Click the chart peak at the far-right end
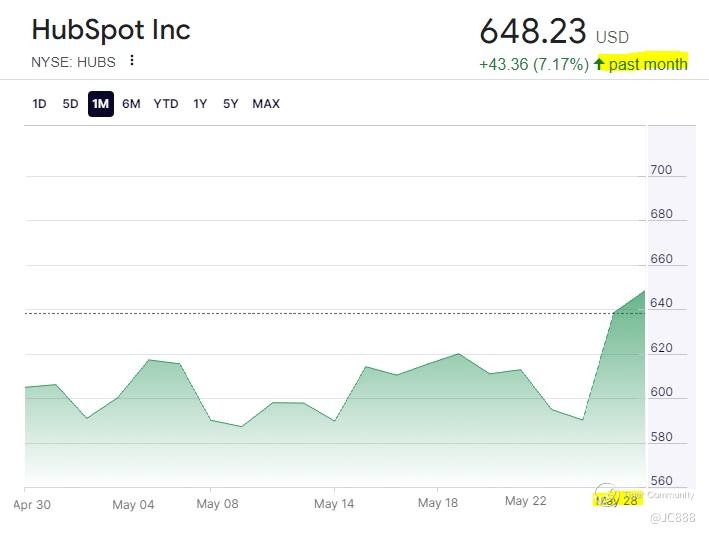Viewport: 709px width, 534px height. click(645, 291)
